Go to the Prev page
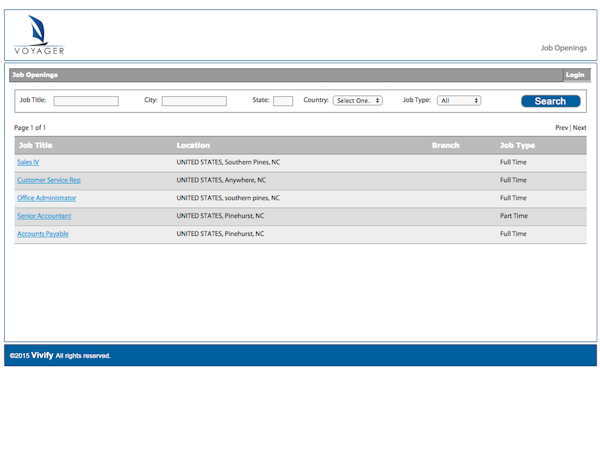This screenshot has width=600, height=450. 561,128
